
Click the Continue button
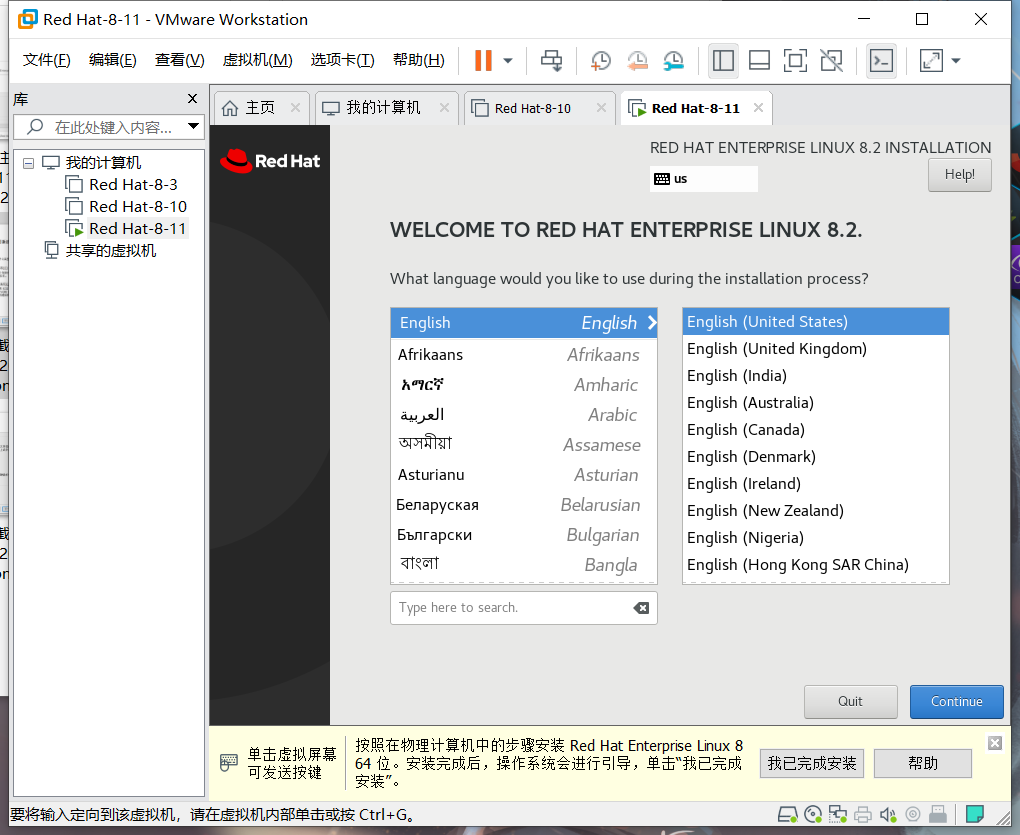[956, 702]
